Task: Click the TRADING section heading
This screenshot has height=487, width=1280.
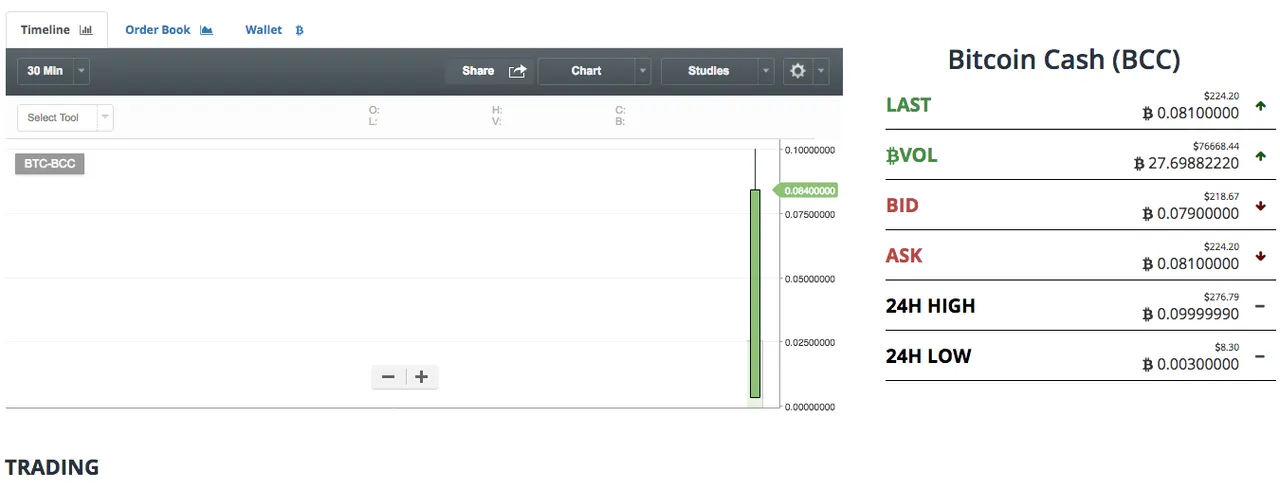Action: 52,467
